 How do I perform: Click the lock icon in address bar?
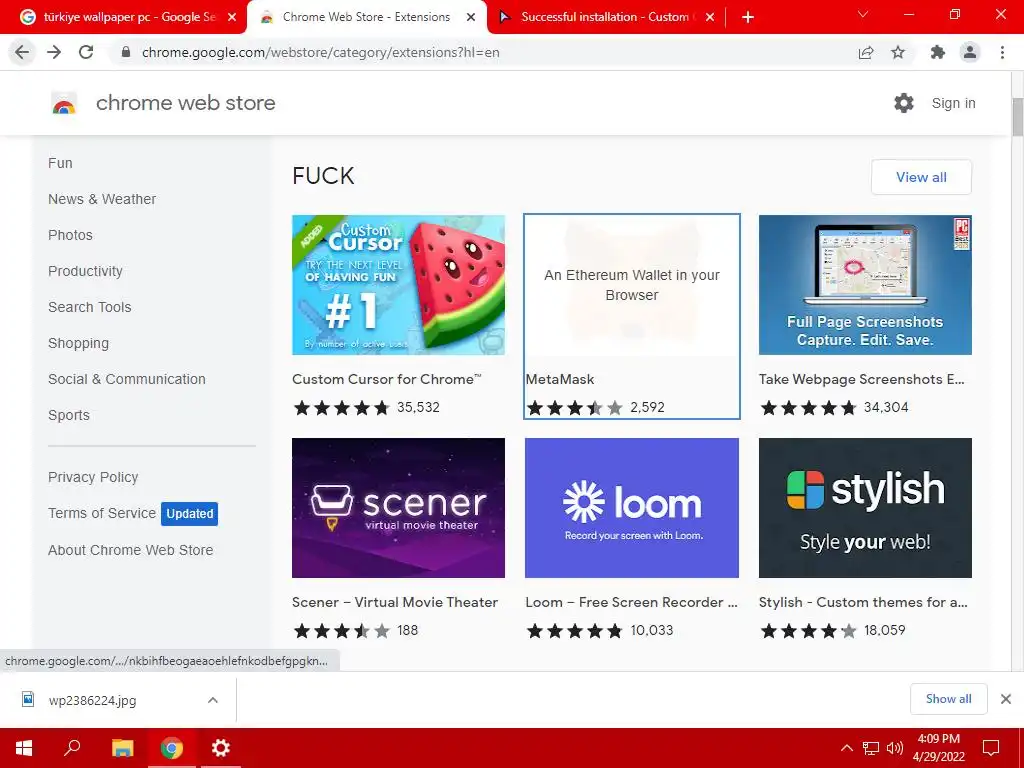click(126, 52)
